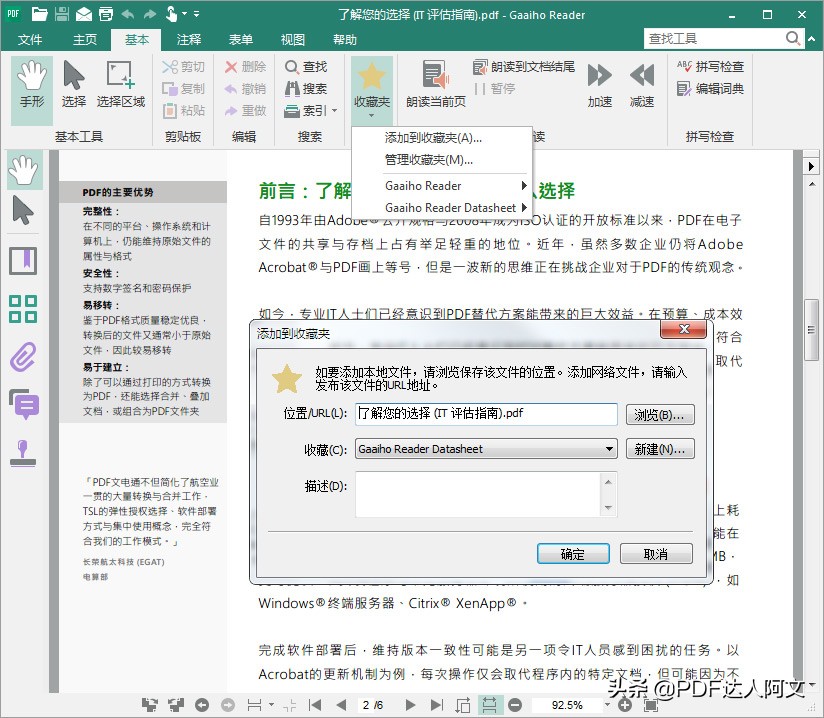Click 朗读到文档结尾 button
Viewport: 824px width, 718px height.
(x=523, y=67)
